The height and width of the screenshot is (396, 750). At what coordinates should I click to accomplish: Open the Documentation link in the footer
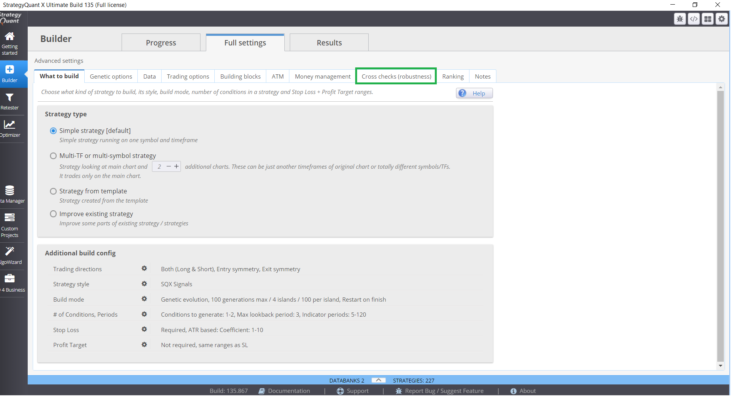point(284,391)
